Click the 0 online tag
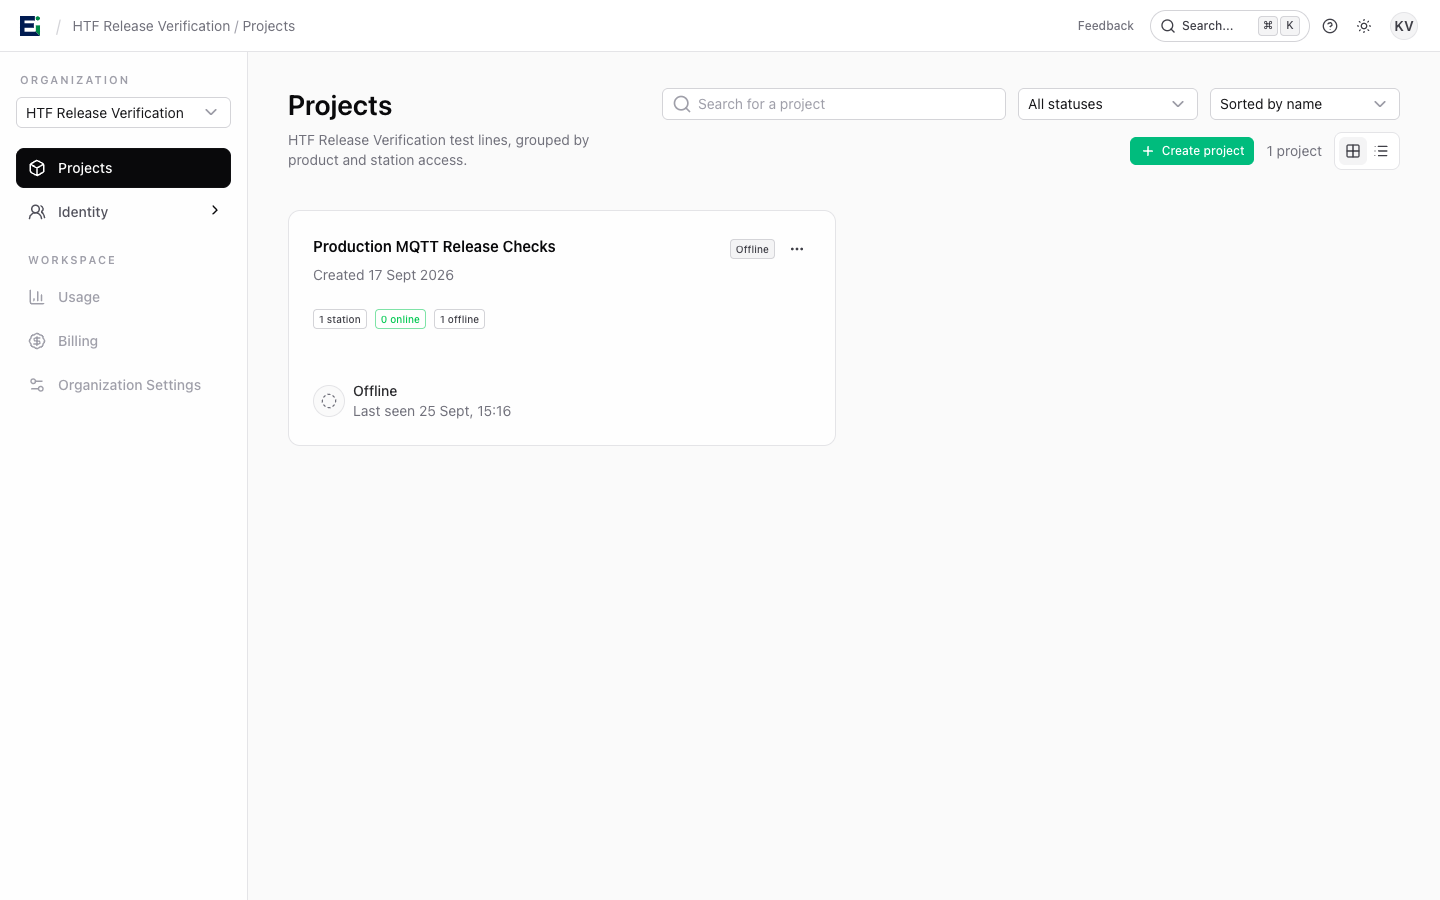The width and height of the screenshot is (1440, 900). click(x=400, y=319)
